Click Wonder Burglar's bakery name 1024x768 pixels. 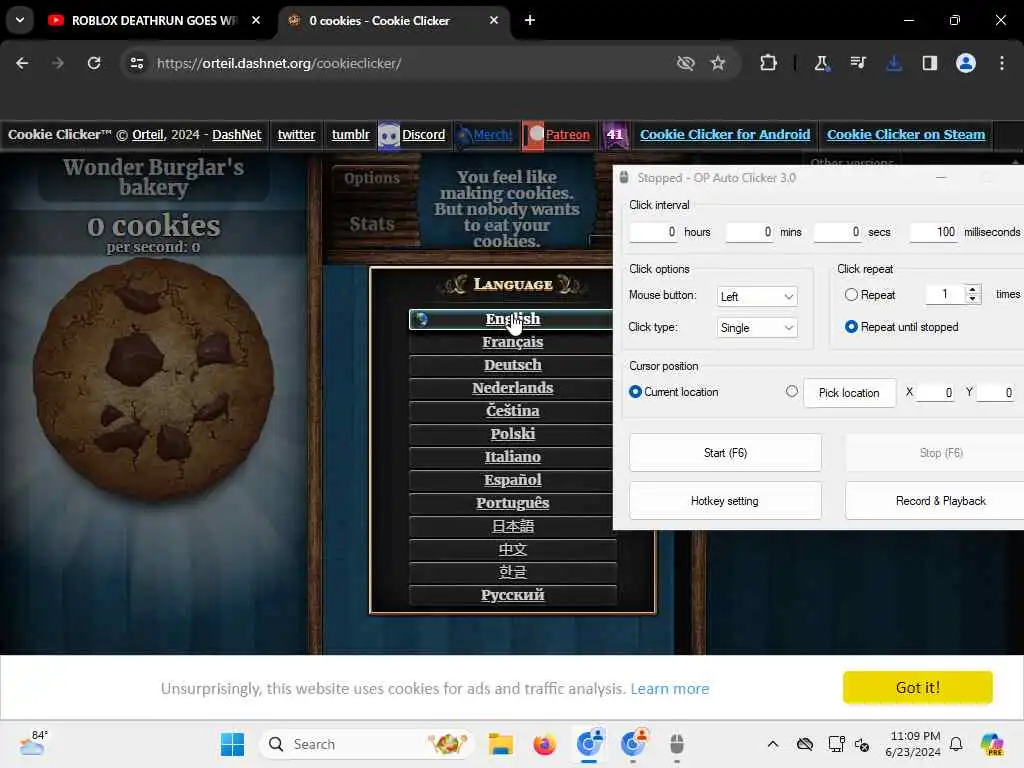click(x=153, y=177)
